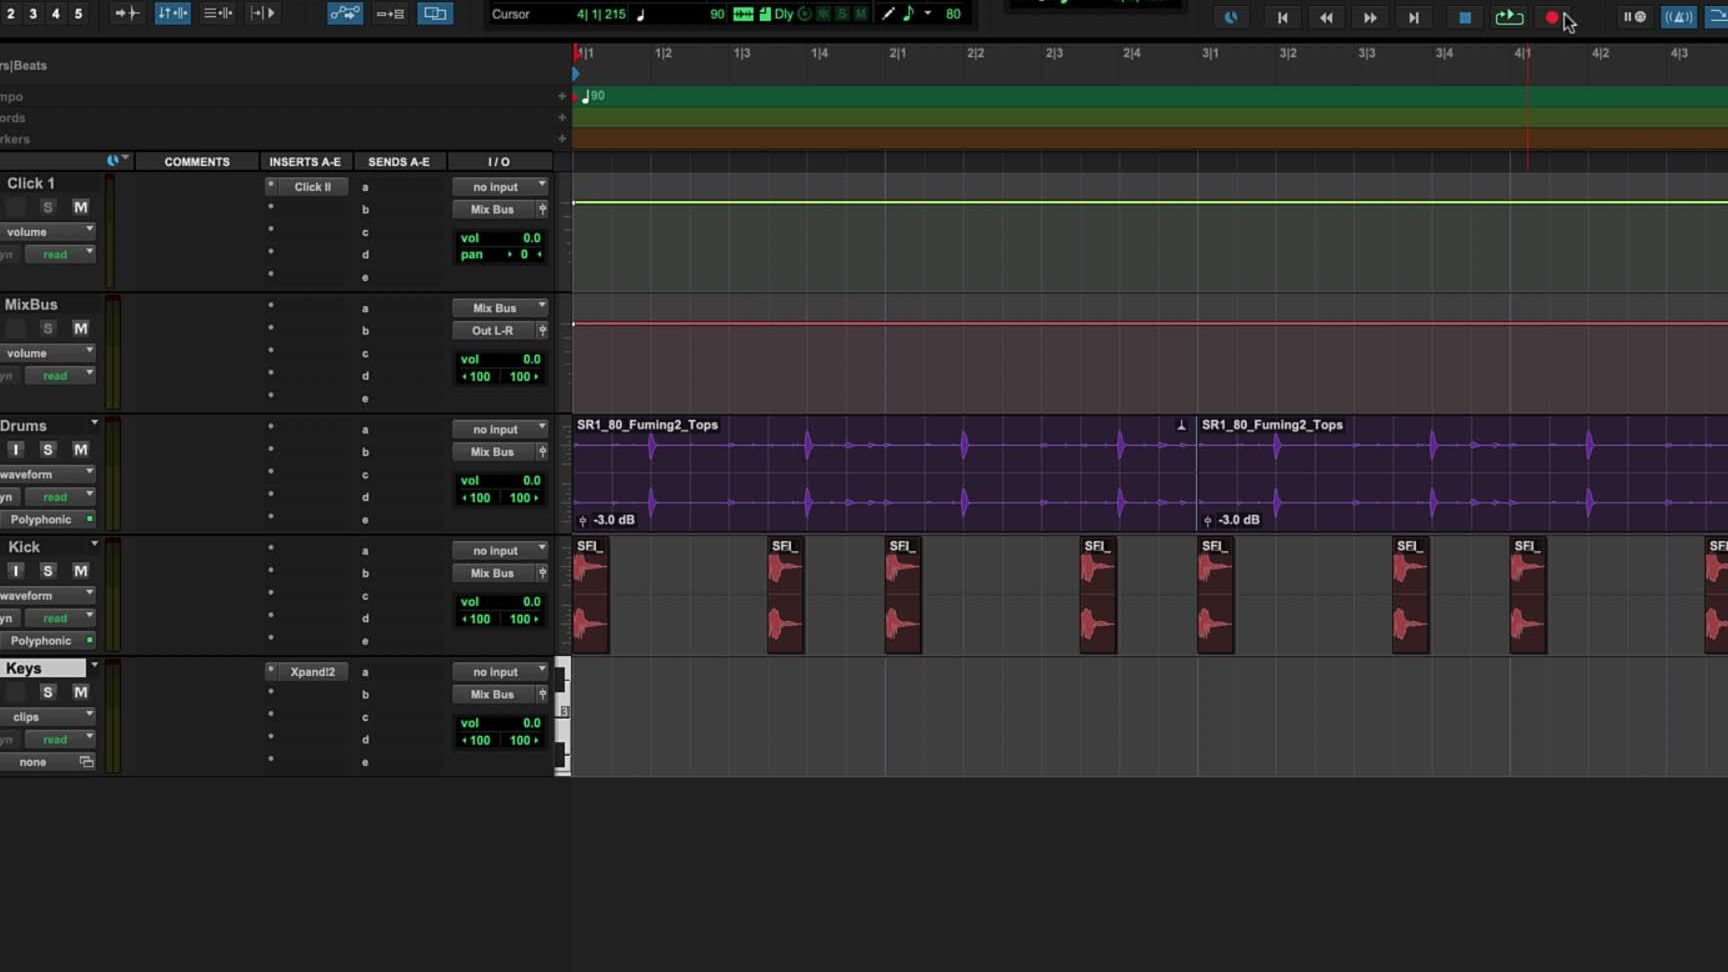The width and height of the screenshot is (1728, 972).
Task: Open the Click II plugin insert
Action: [311, 186]
